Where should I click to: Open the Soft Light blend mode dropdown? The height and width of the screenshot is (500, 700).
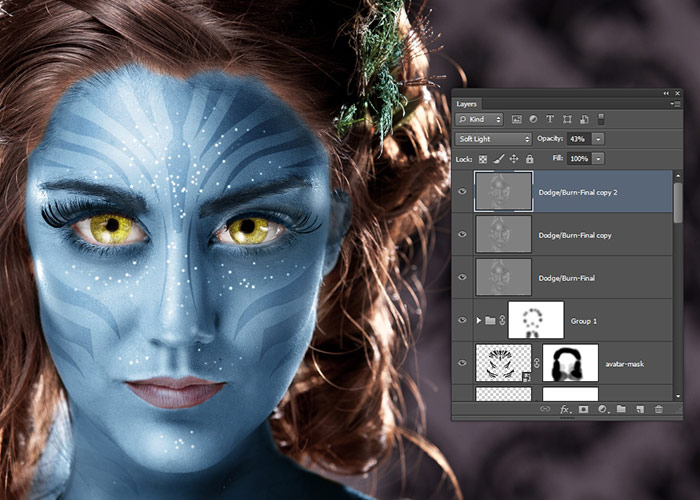click(493, 139)
